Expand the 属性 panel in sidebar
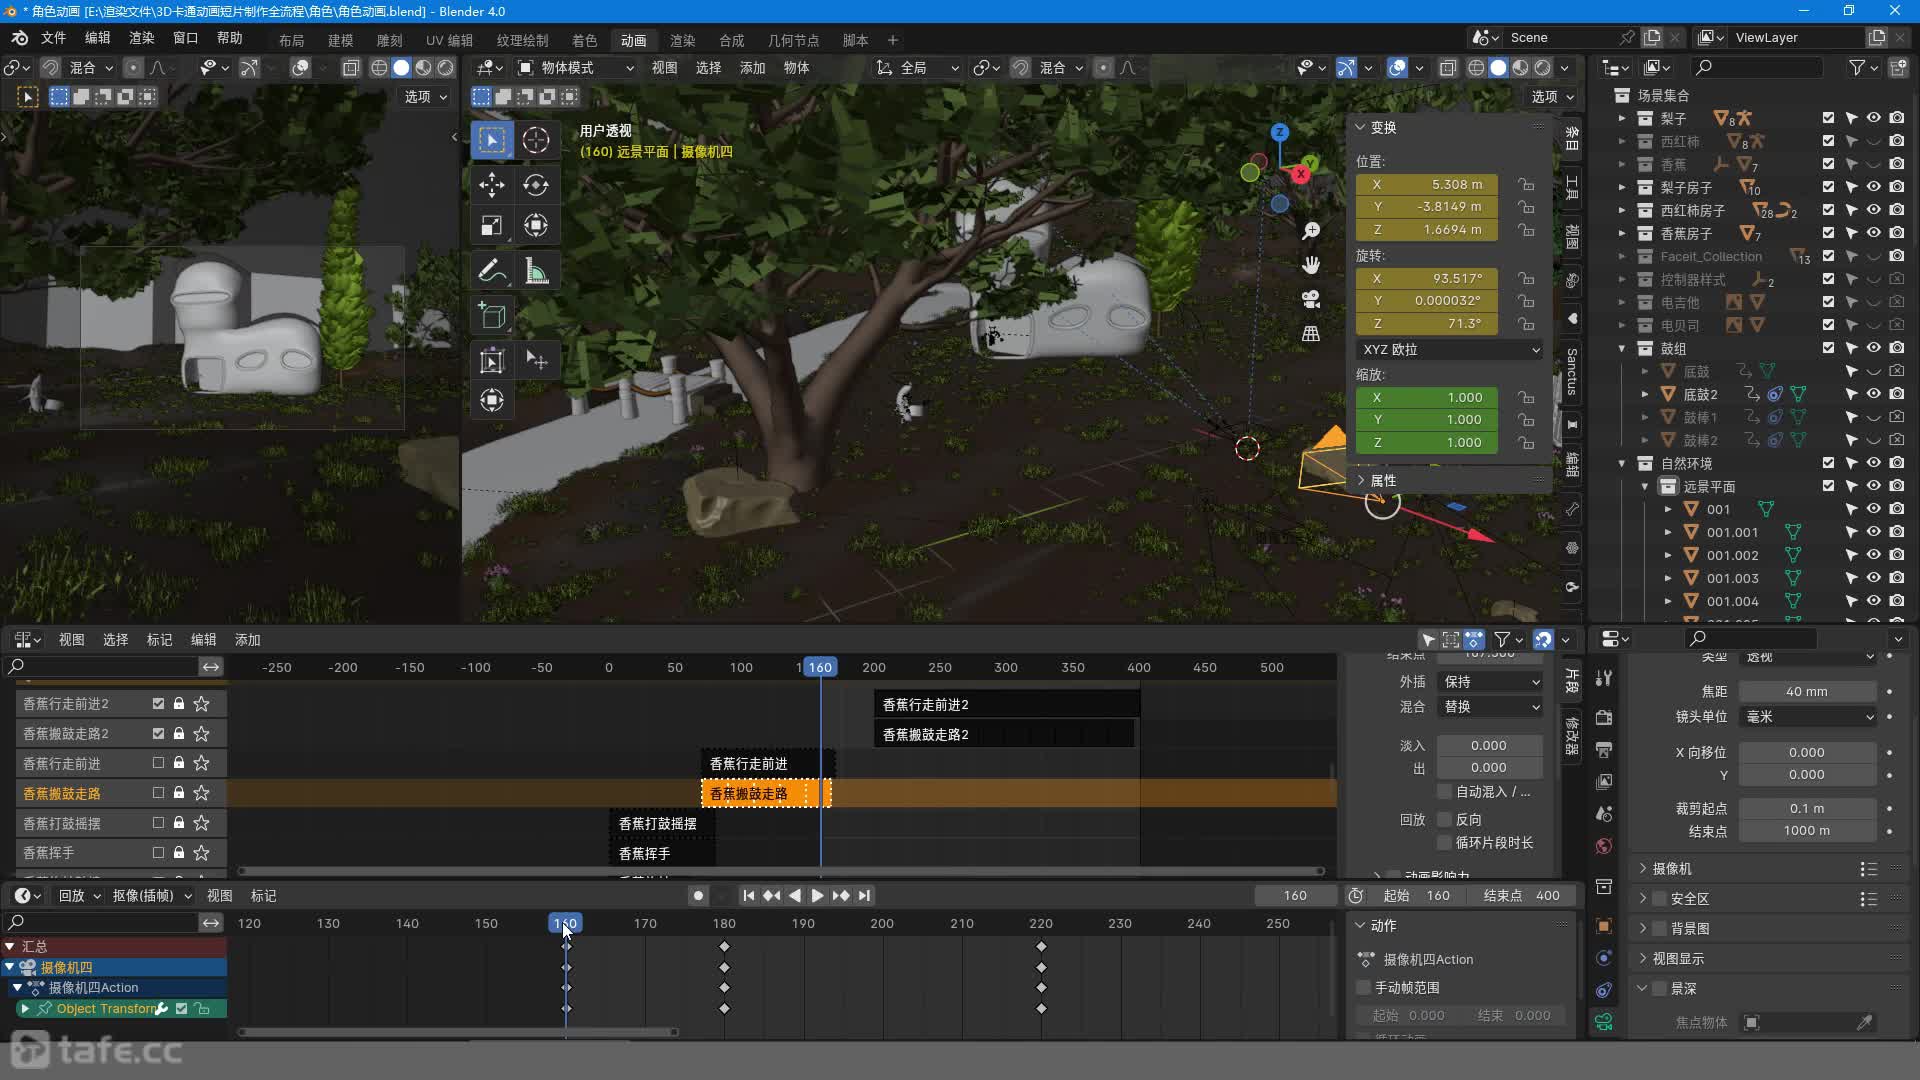The image size is (1920, 1080). (x=1381, y=481)
